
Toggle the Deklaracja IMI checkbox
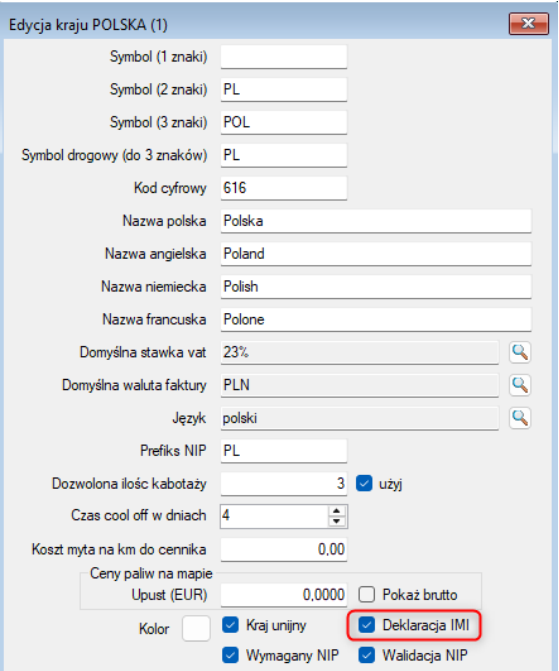[x=366, y=625]
